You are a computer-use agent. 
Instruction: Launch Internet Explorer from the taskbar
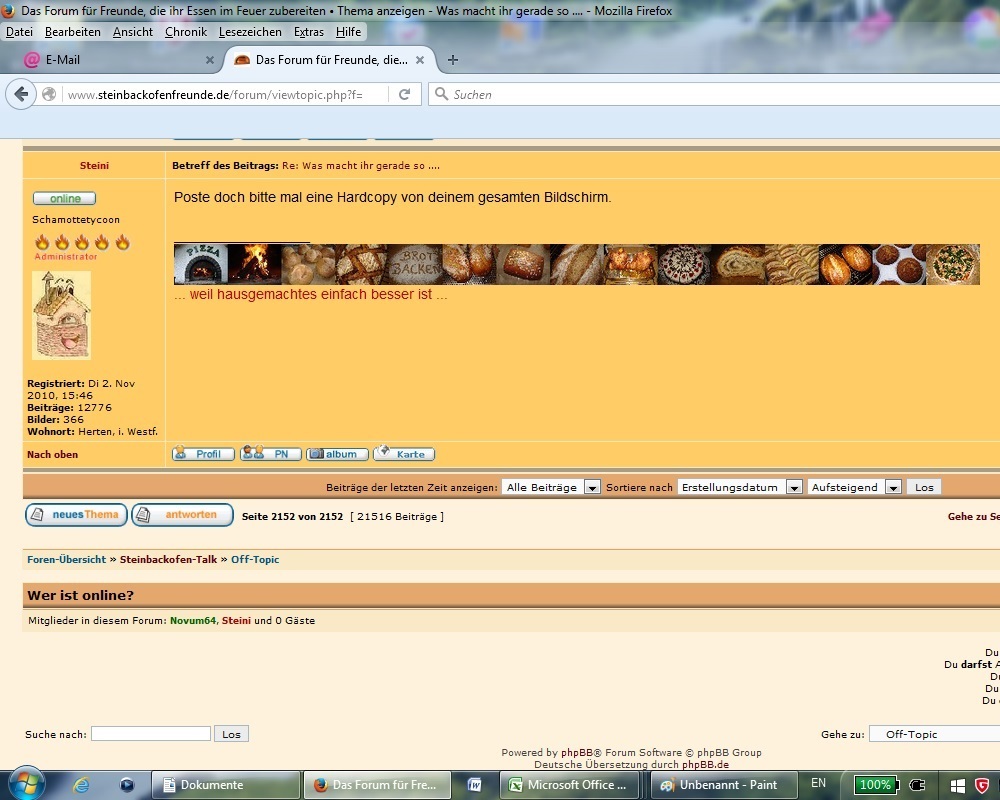coord(82,785)
